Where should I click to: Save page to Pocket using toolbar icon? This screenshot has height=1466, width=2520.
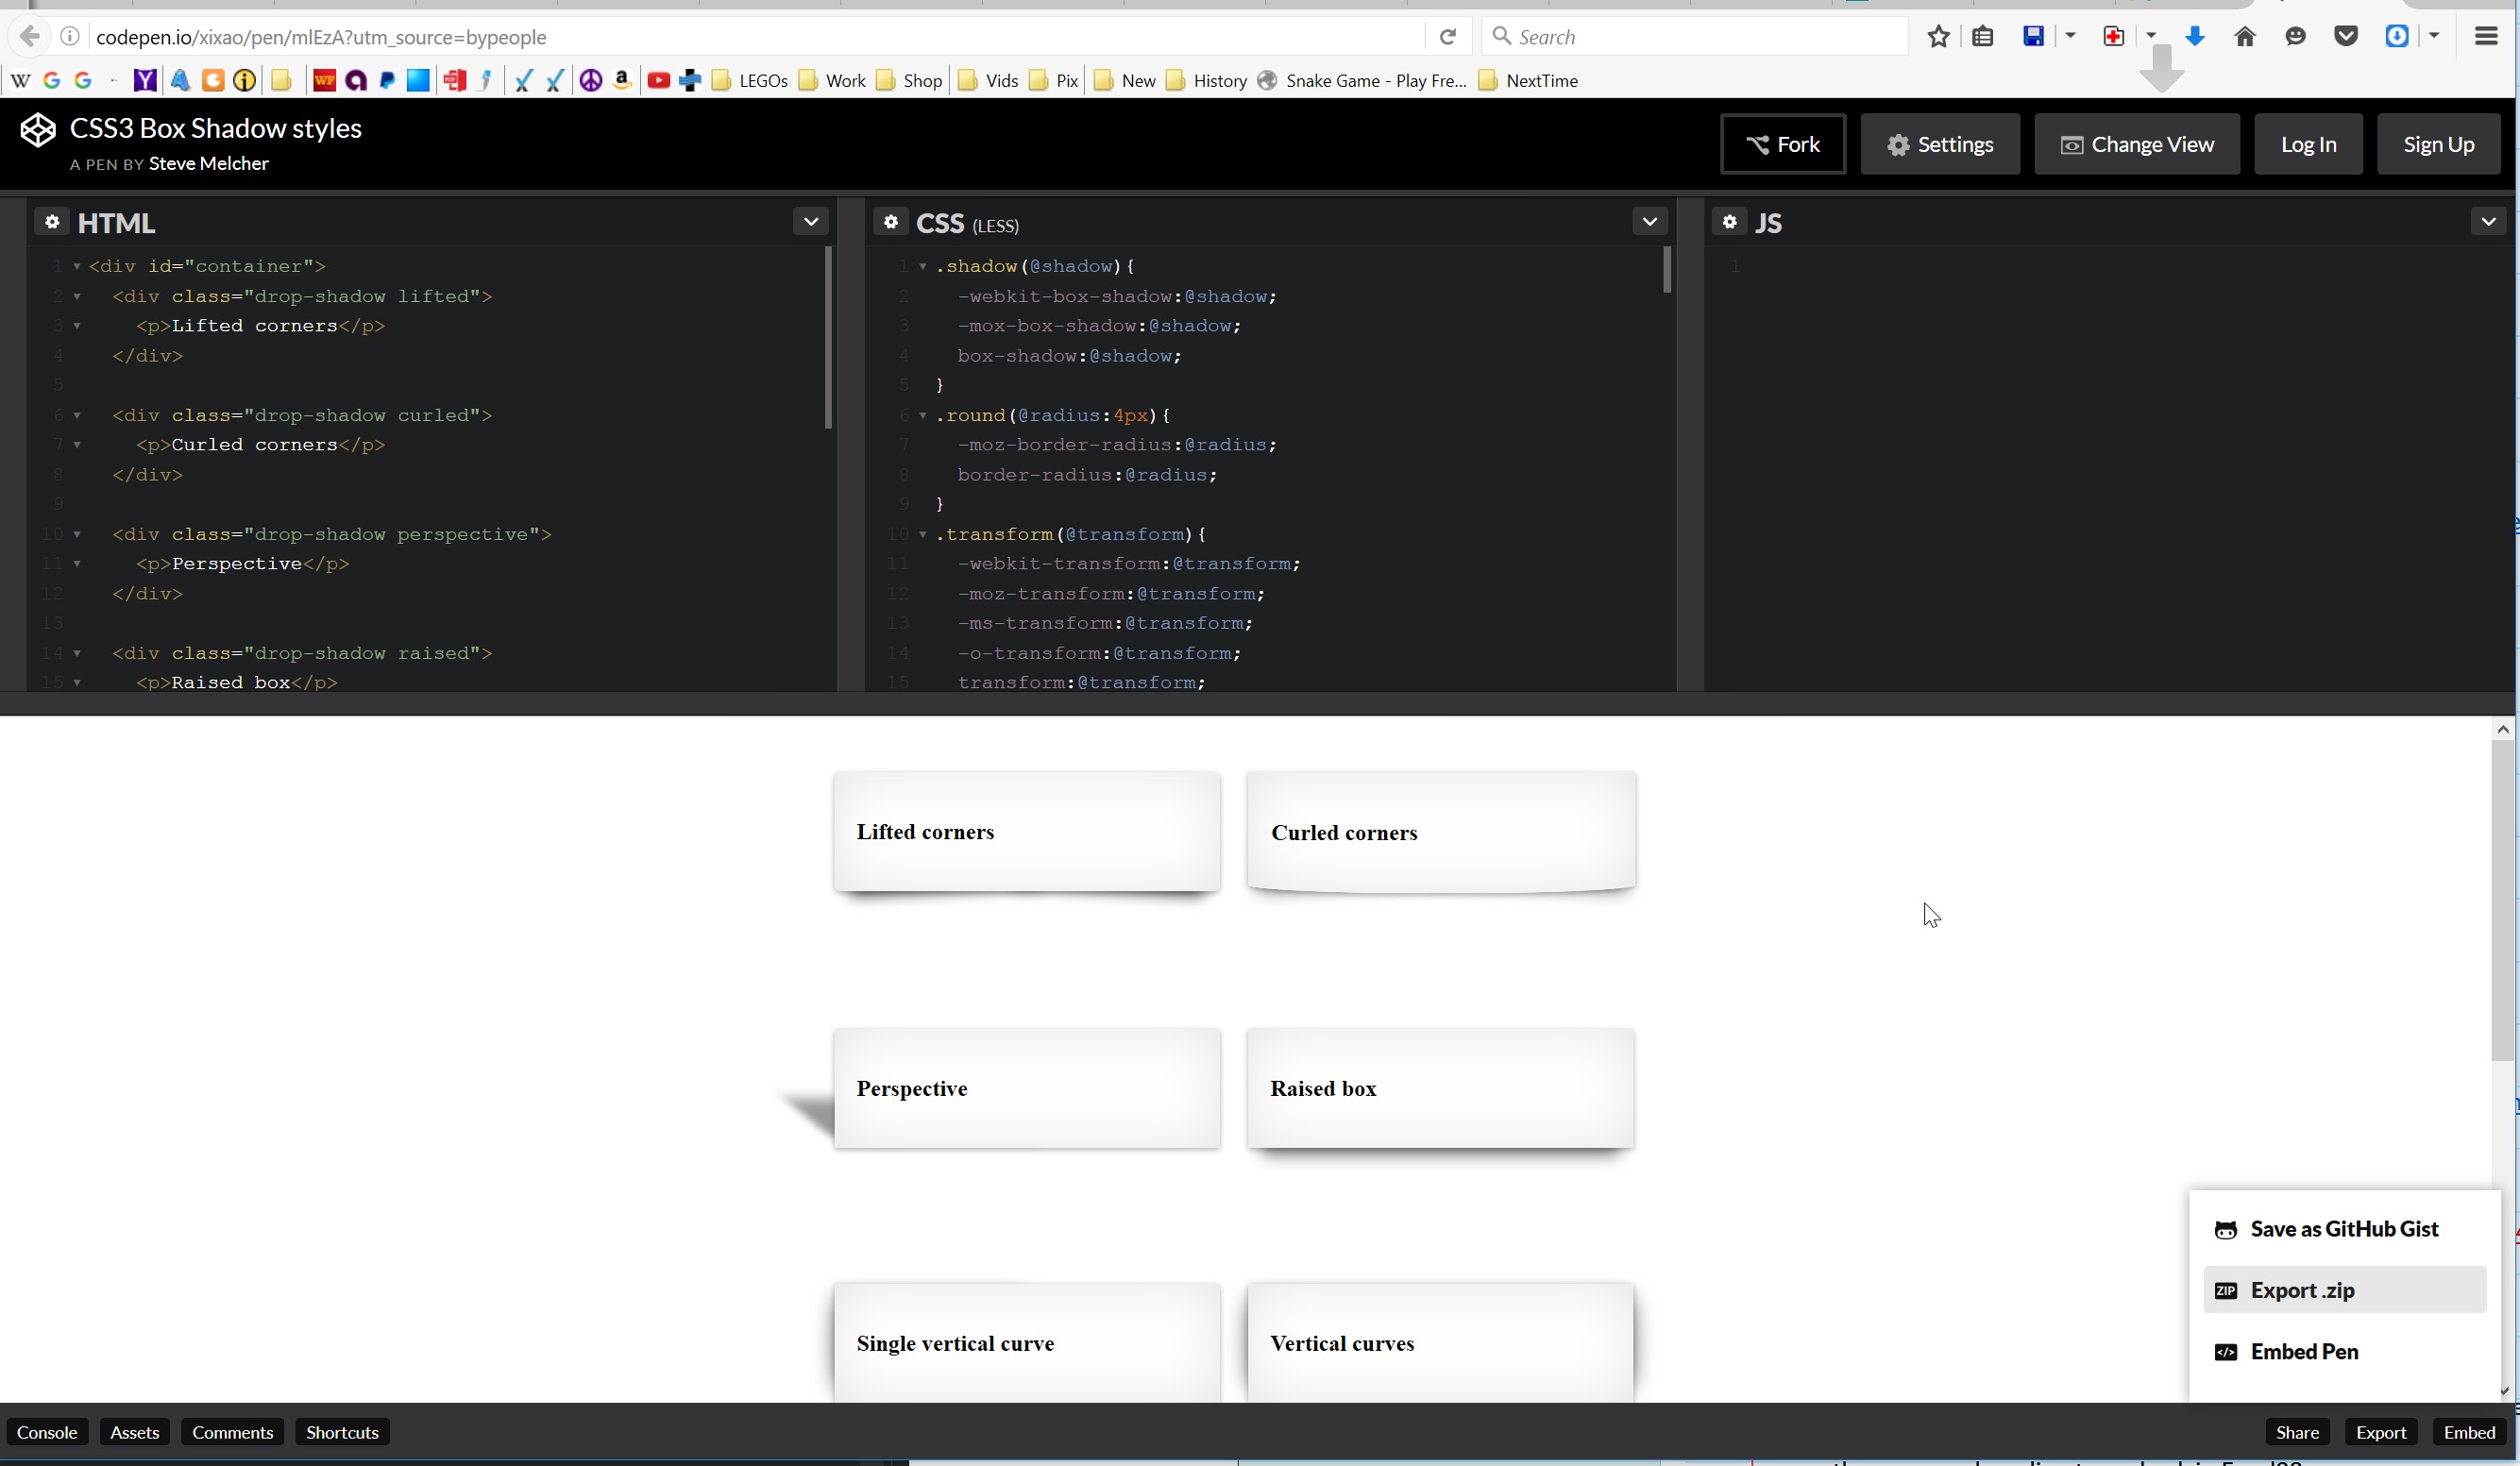pyautogui.click(x=2346, y=36)
